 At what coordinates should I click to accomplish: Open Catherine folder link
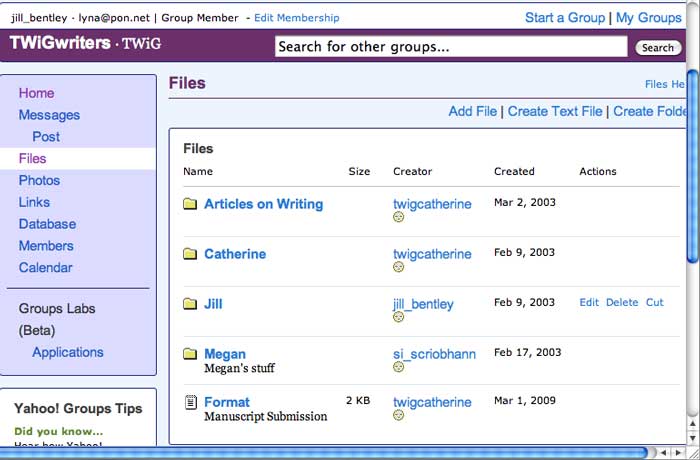click(235, 254)
